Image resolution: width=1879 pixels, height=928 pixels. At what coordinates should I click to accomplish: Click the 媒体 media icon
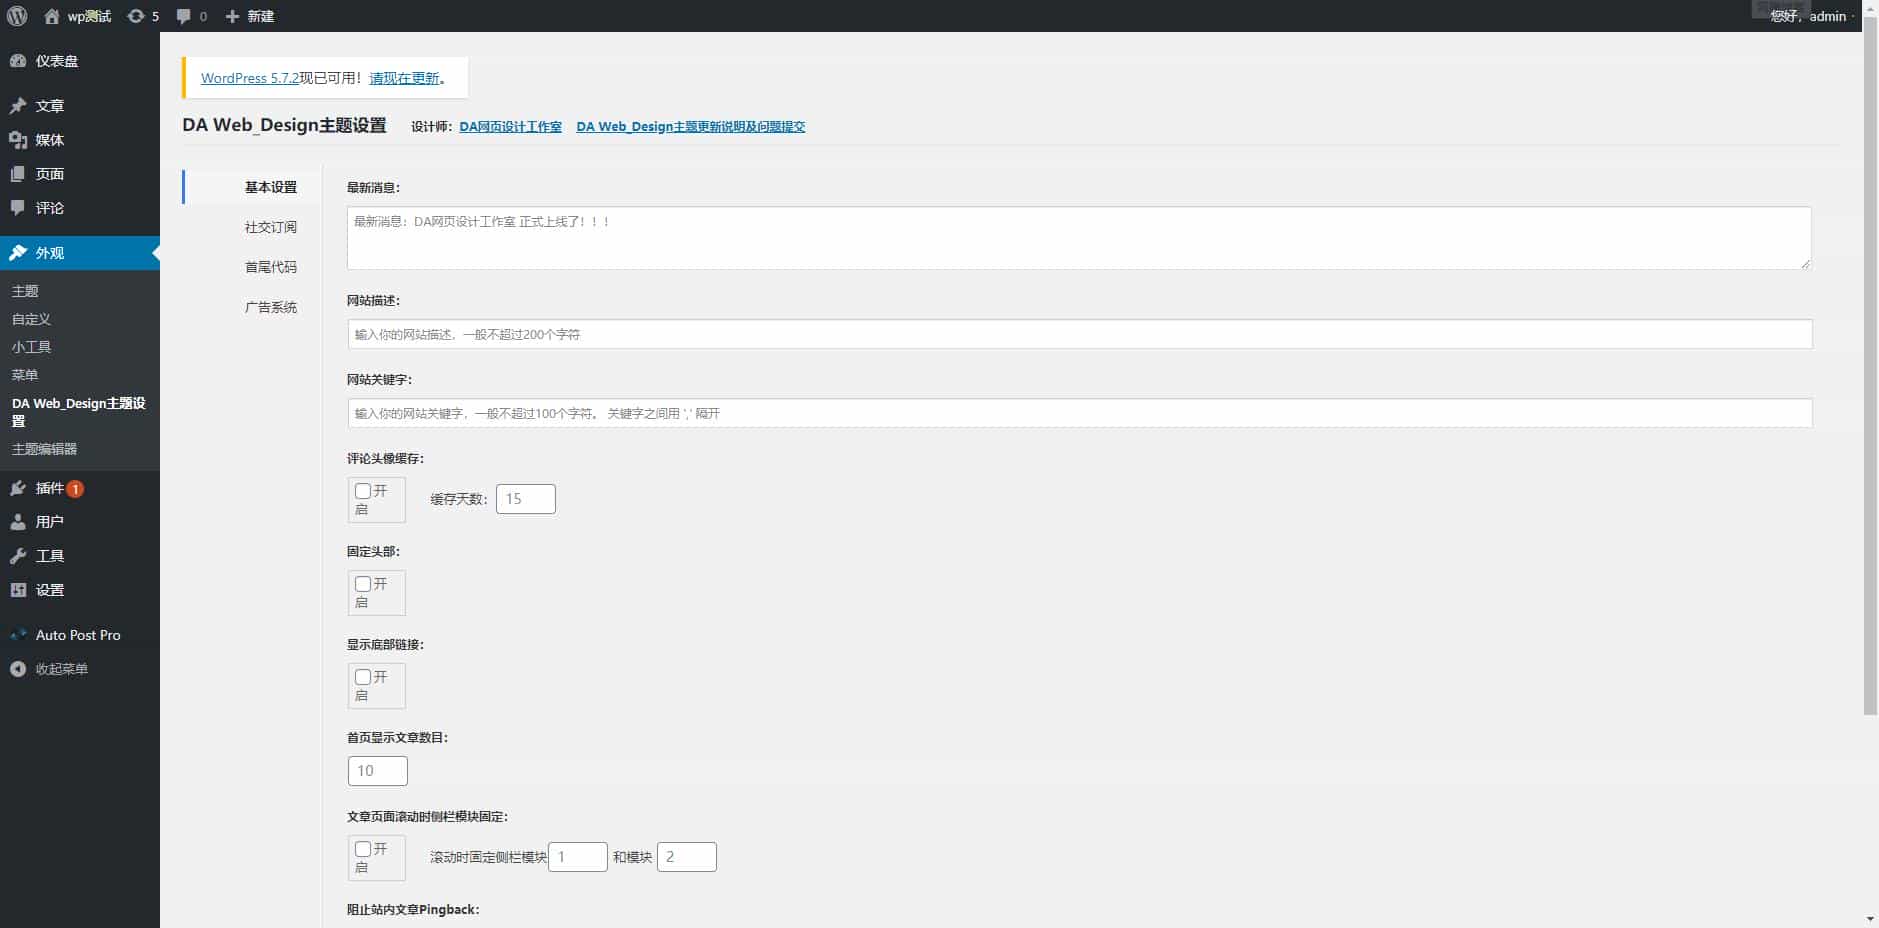[18, 140]
